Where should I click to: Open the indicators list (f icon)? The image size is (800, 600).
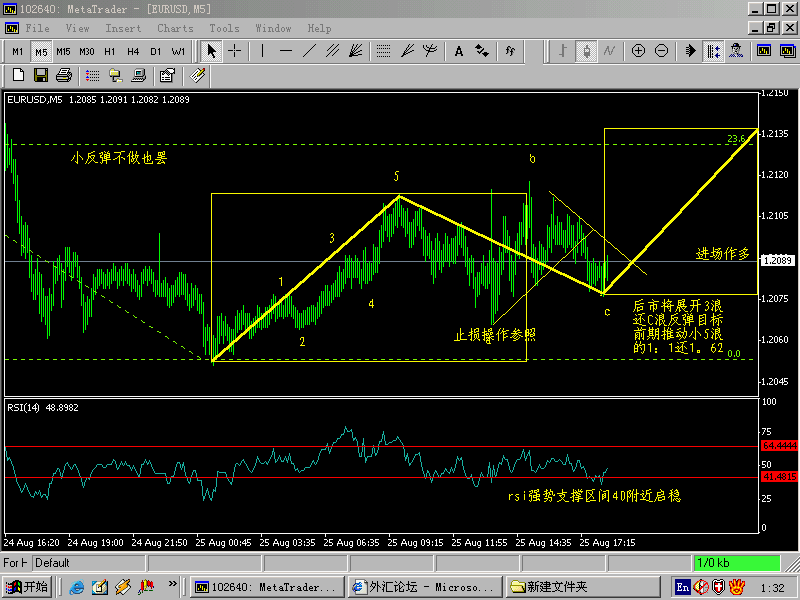[x=510, y=51]
